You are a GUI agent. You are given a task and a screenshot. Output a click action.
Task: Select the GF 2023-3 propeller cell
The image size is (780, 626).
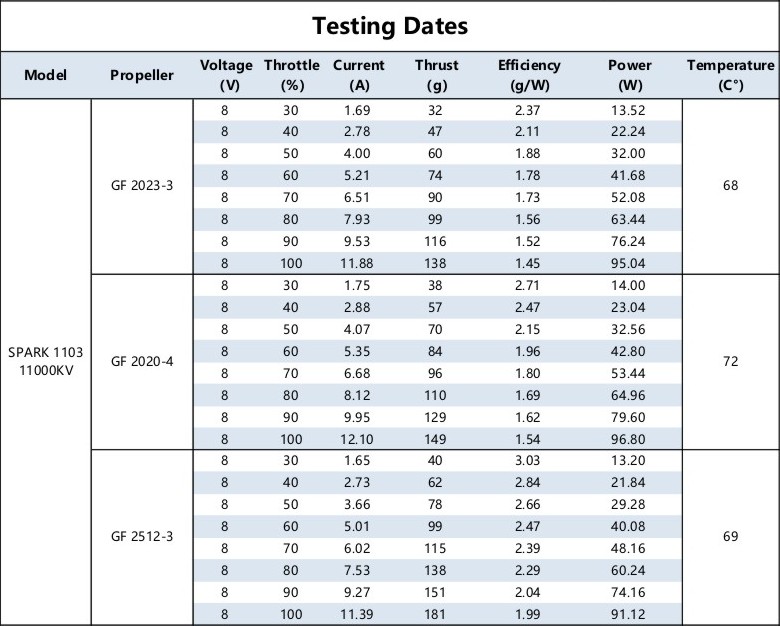pos(142,185)
